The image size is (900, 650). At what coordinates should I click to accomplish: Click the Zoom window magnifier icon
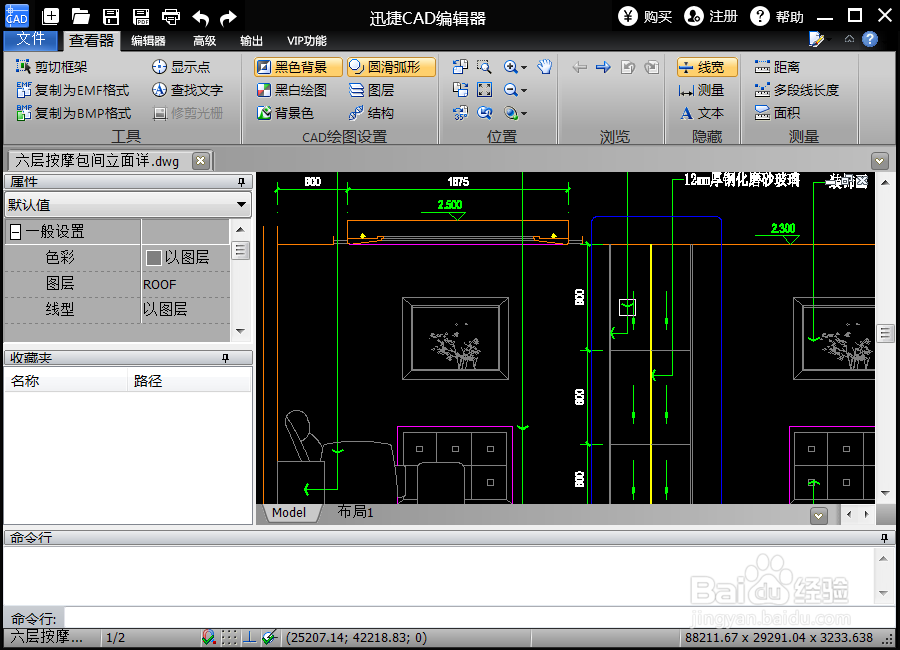tap(484, 67)
